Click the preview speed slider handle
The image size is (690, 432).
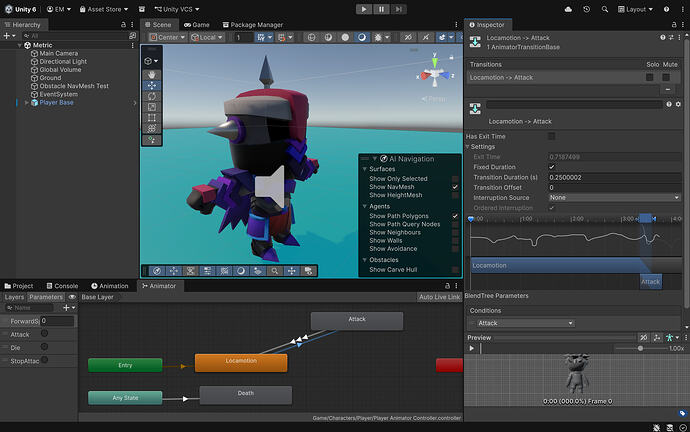[640, 348]
